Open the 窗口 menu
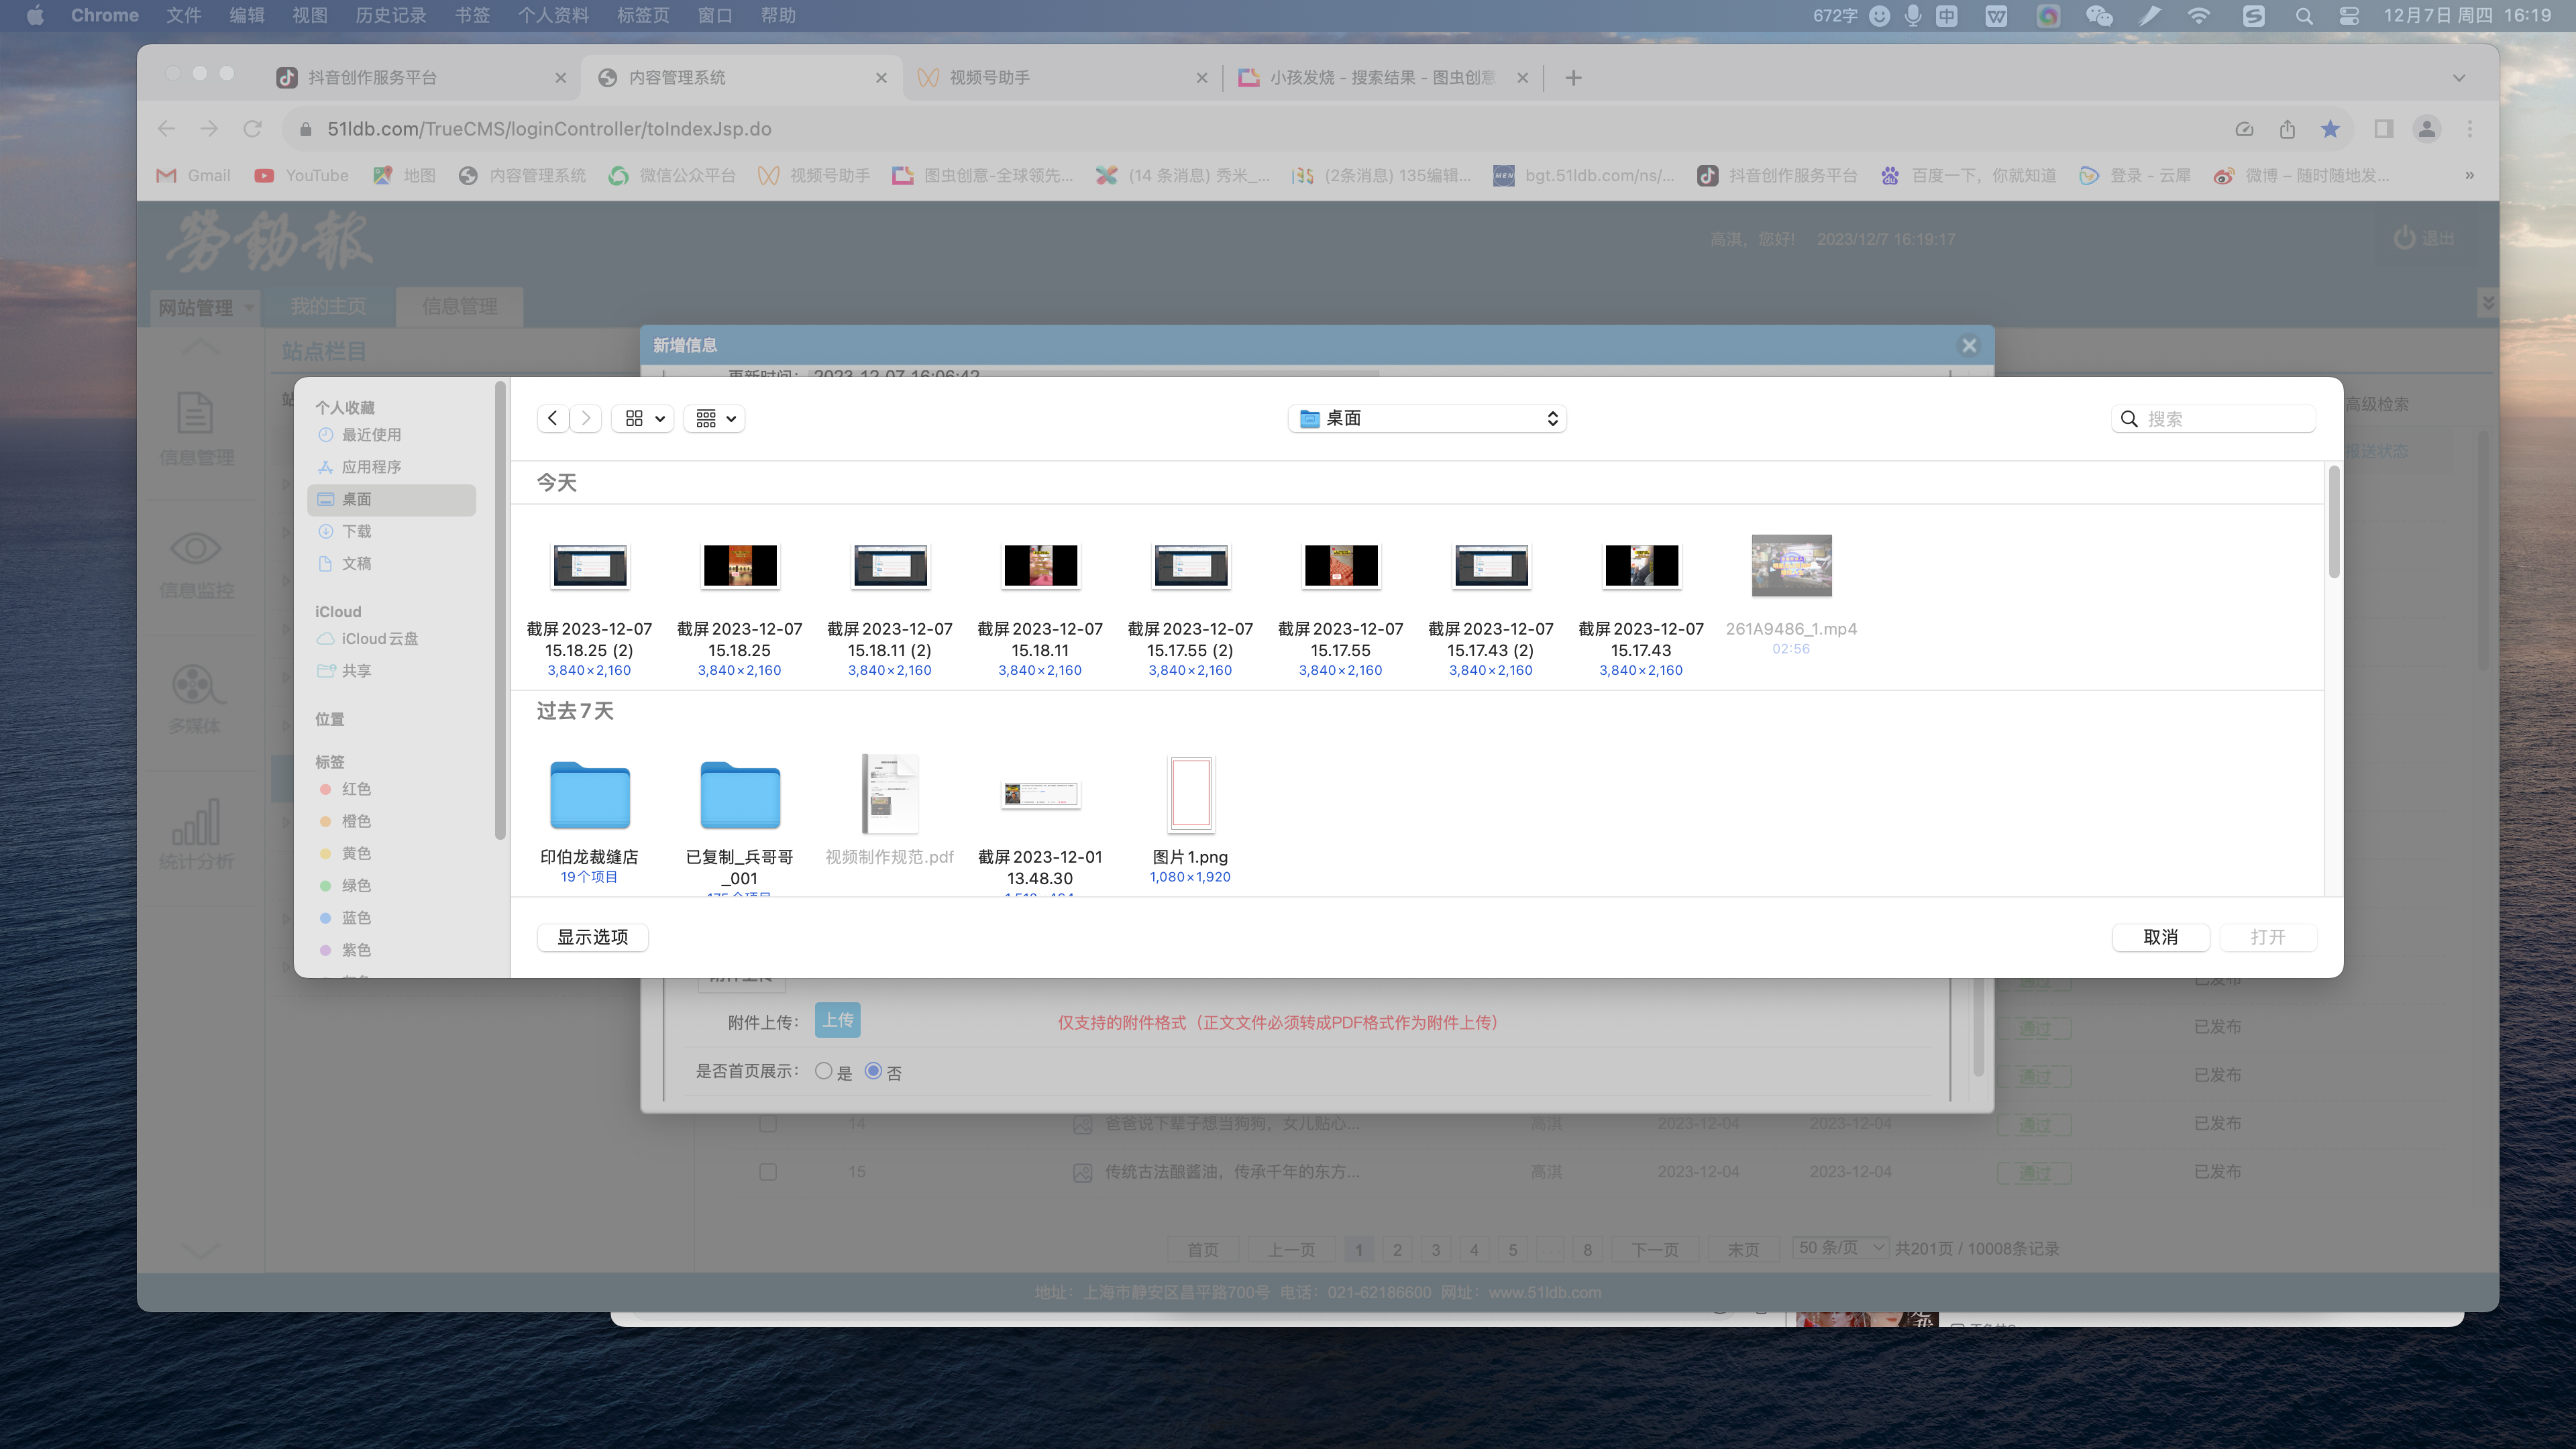The image size is (2576, 1449). point(715,15)
